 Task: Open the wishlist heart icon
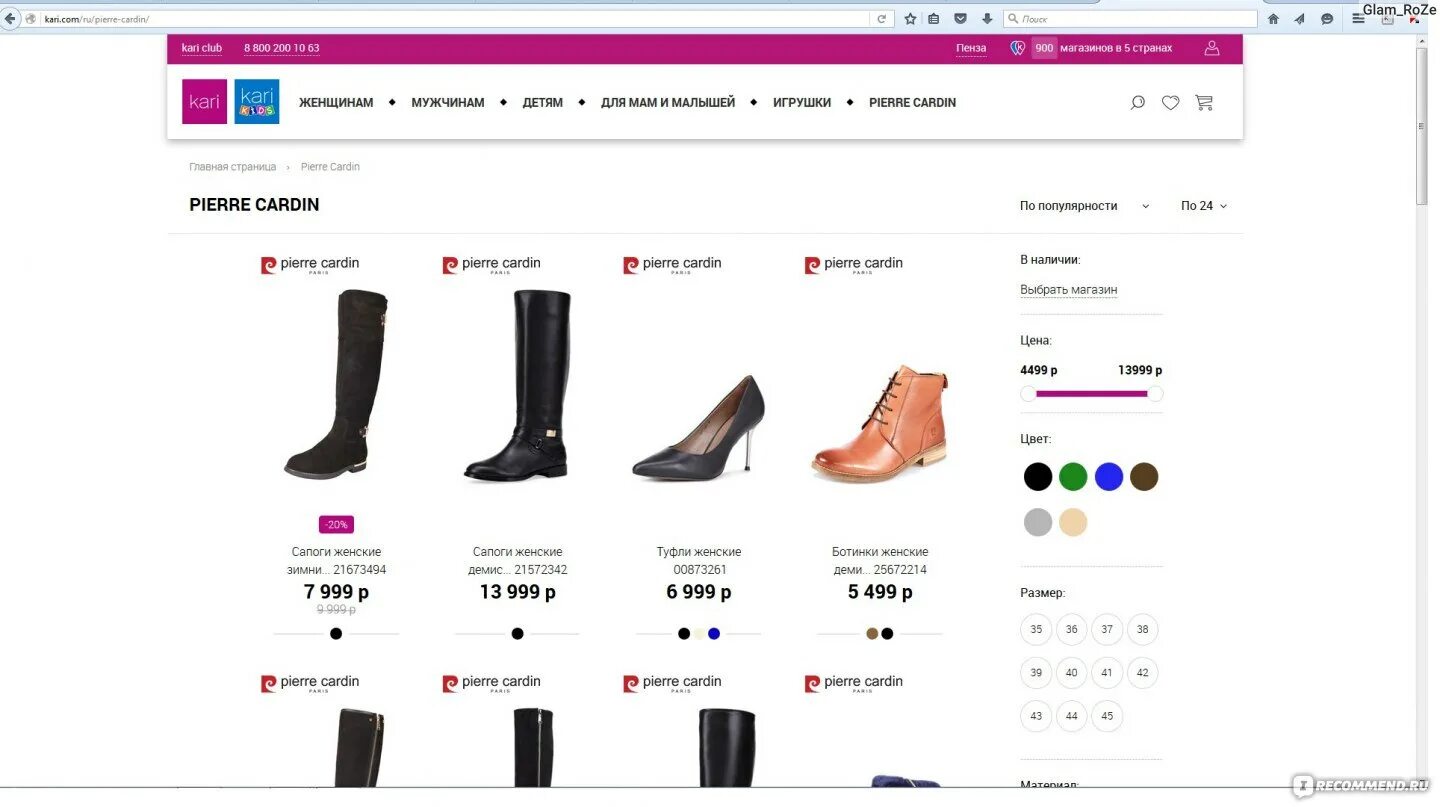tap(1170, 102)
